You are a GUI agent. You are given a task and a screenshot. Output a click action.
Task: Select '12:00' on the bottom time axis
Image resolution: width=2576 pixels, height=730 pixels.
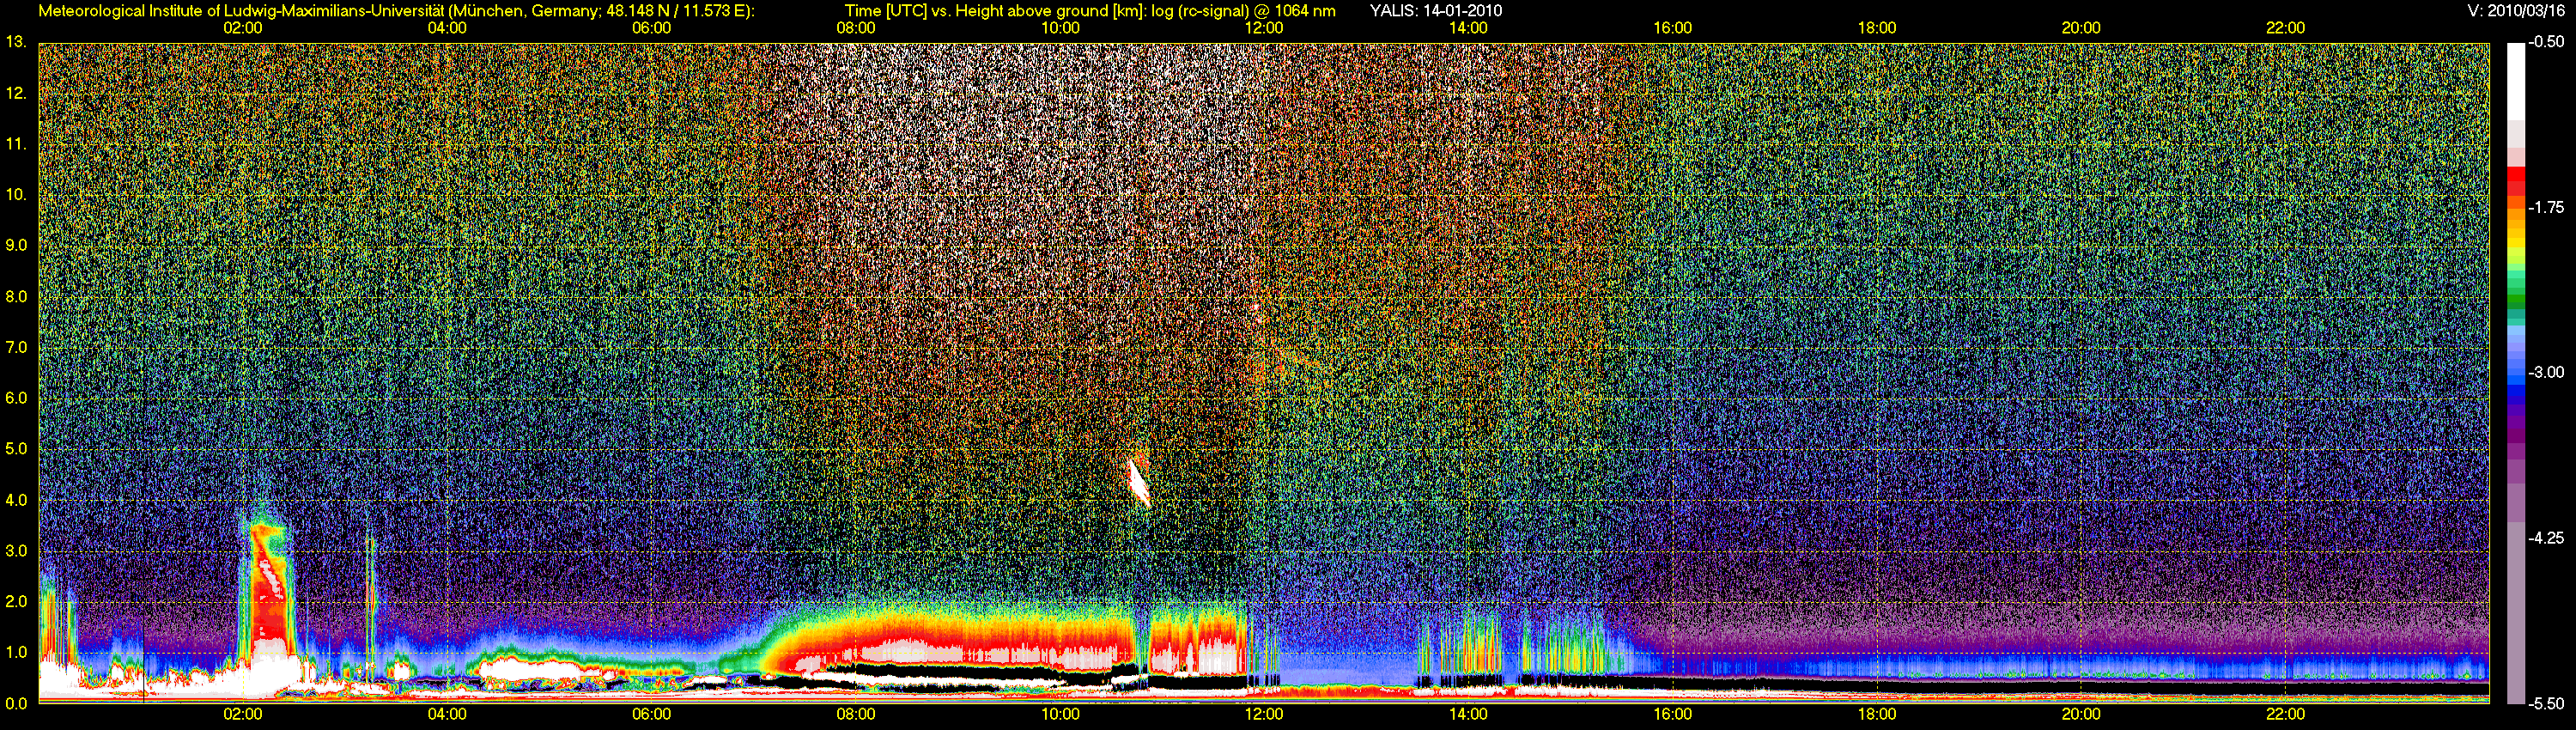1264,714
